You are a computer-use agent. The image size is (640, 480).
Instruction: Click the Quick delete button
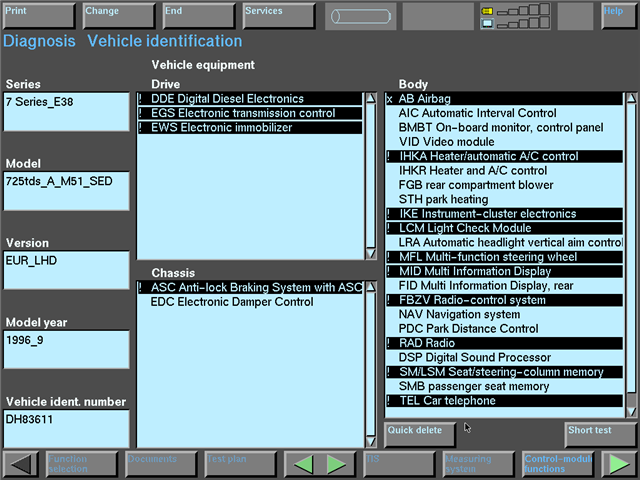[x=420, y=435]
